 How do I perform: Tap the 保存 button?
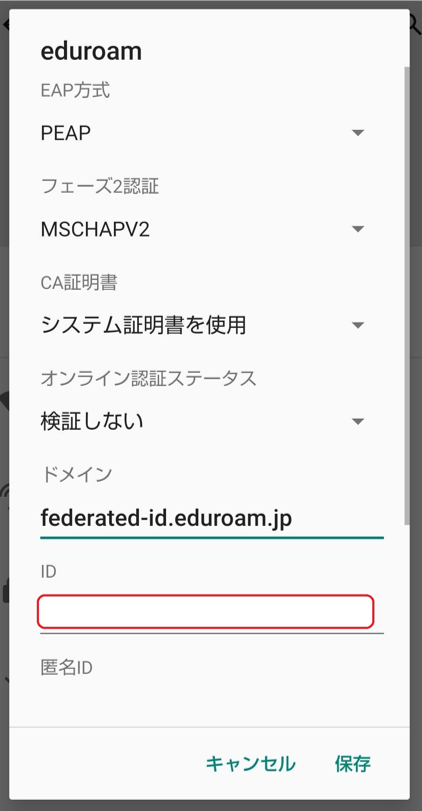click(x=353, y=763)
